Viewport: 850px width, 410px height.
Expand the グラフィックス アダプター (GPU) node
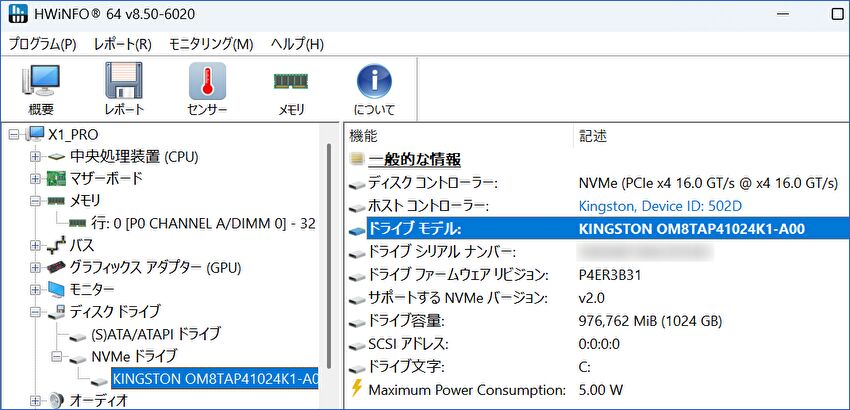click(35, 267)
